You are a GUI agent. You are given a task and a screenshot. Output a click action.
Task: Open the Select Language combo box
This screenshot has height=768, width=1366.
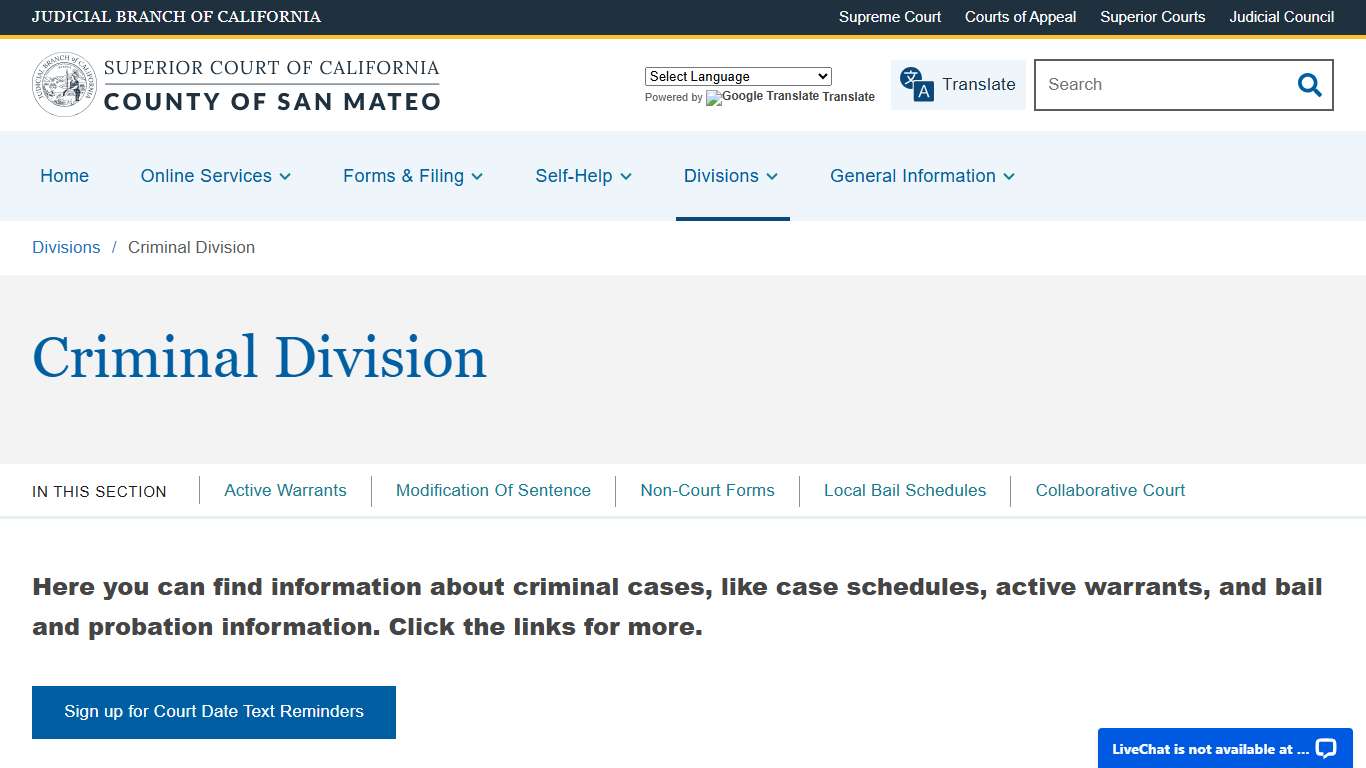point(737,76)
